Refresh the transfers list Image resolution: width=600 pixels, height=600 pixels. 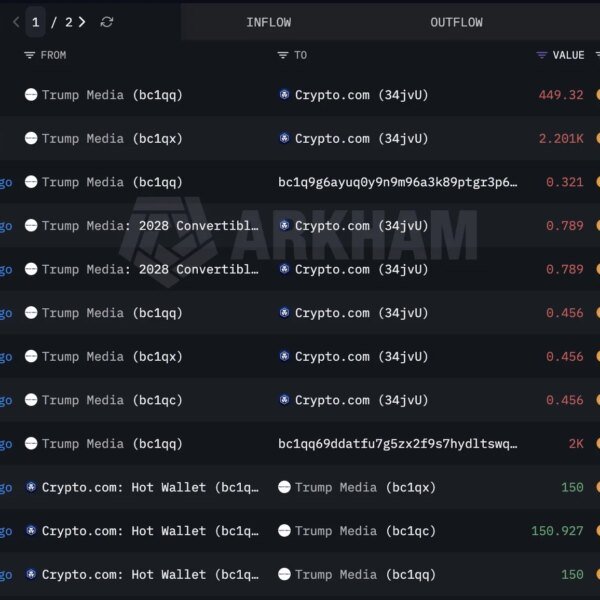pyautogui.click(x=107, y=22)
